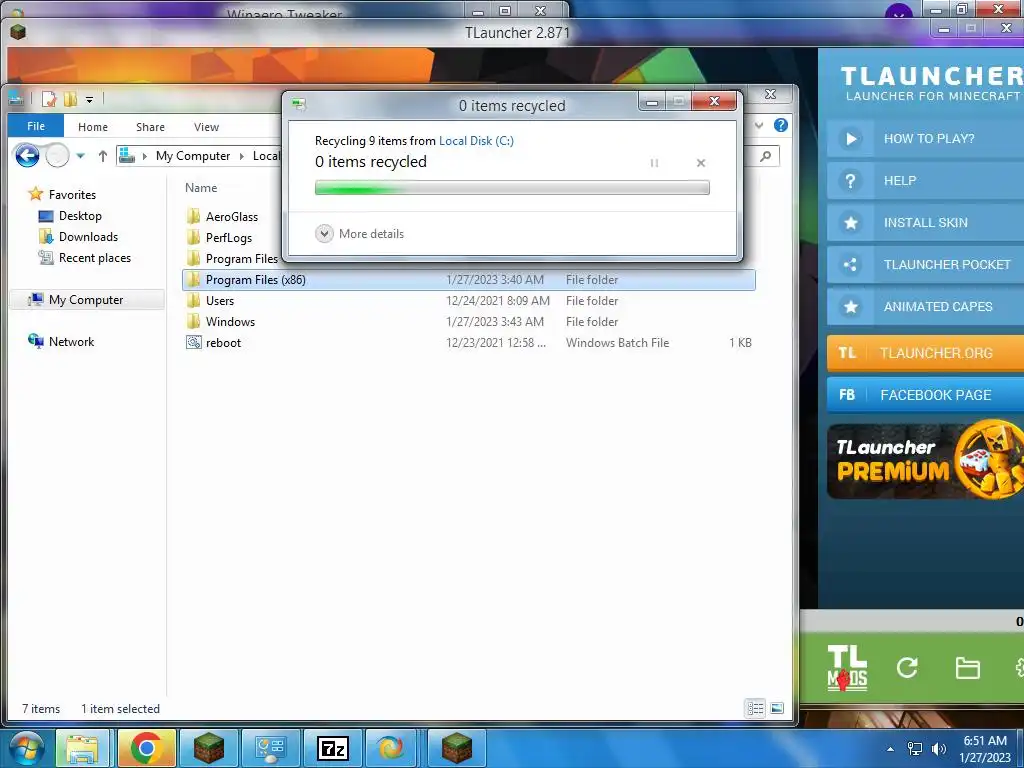Open Explorer Help question mark icon

click(780, 125)
